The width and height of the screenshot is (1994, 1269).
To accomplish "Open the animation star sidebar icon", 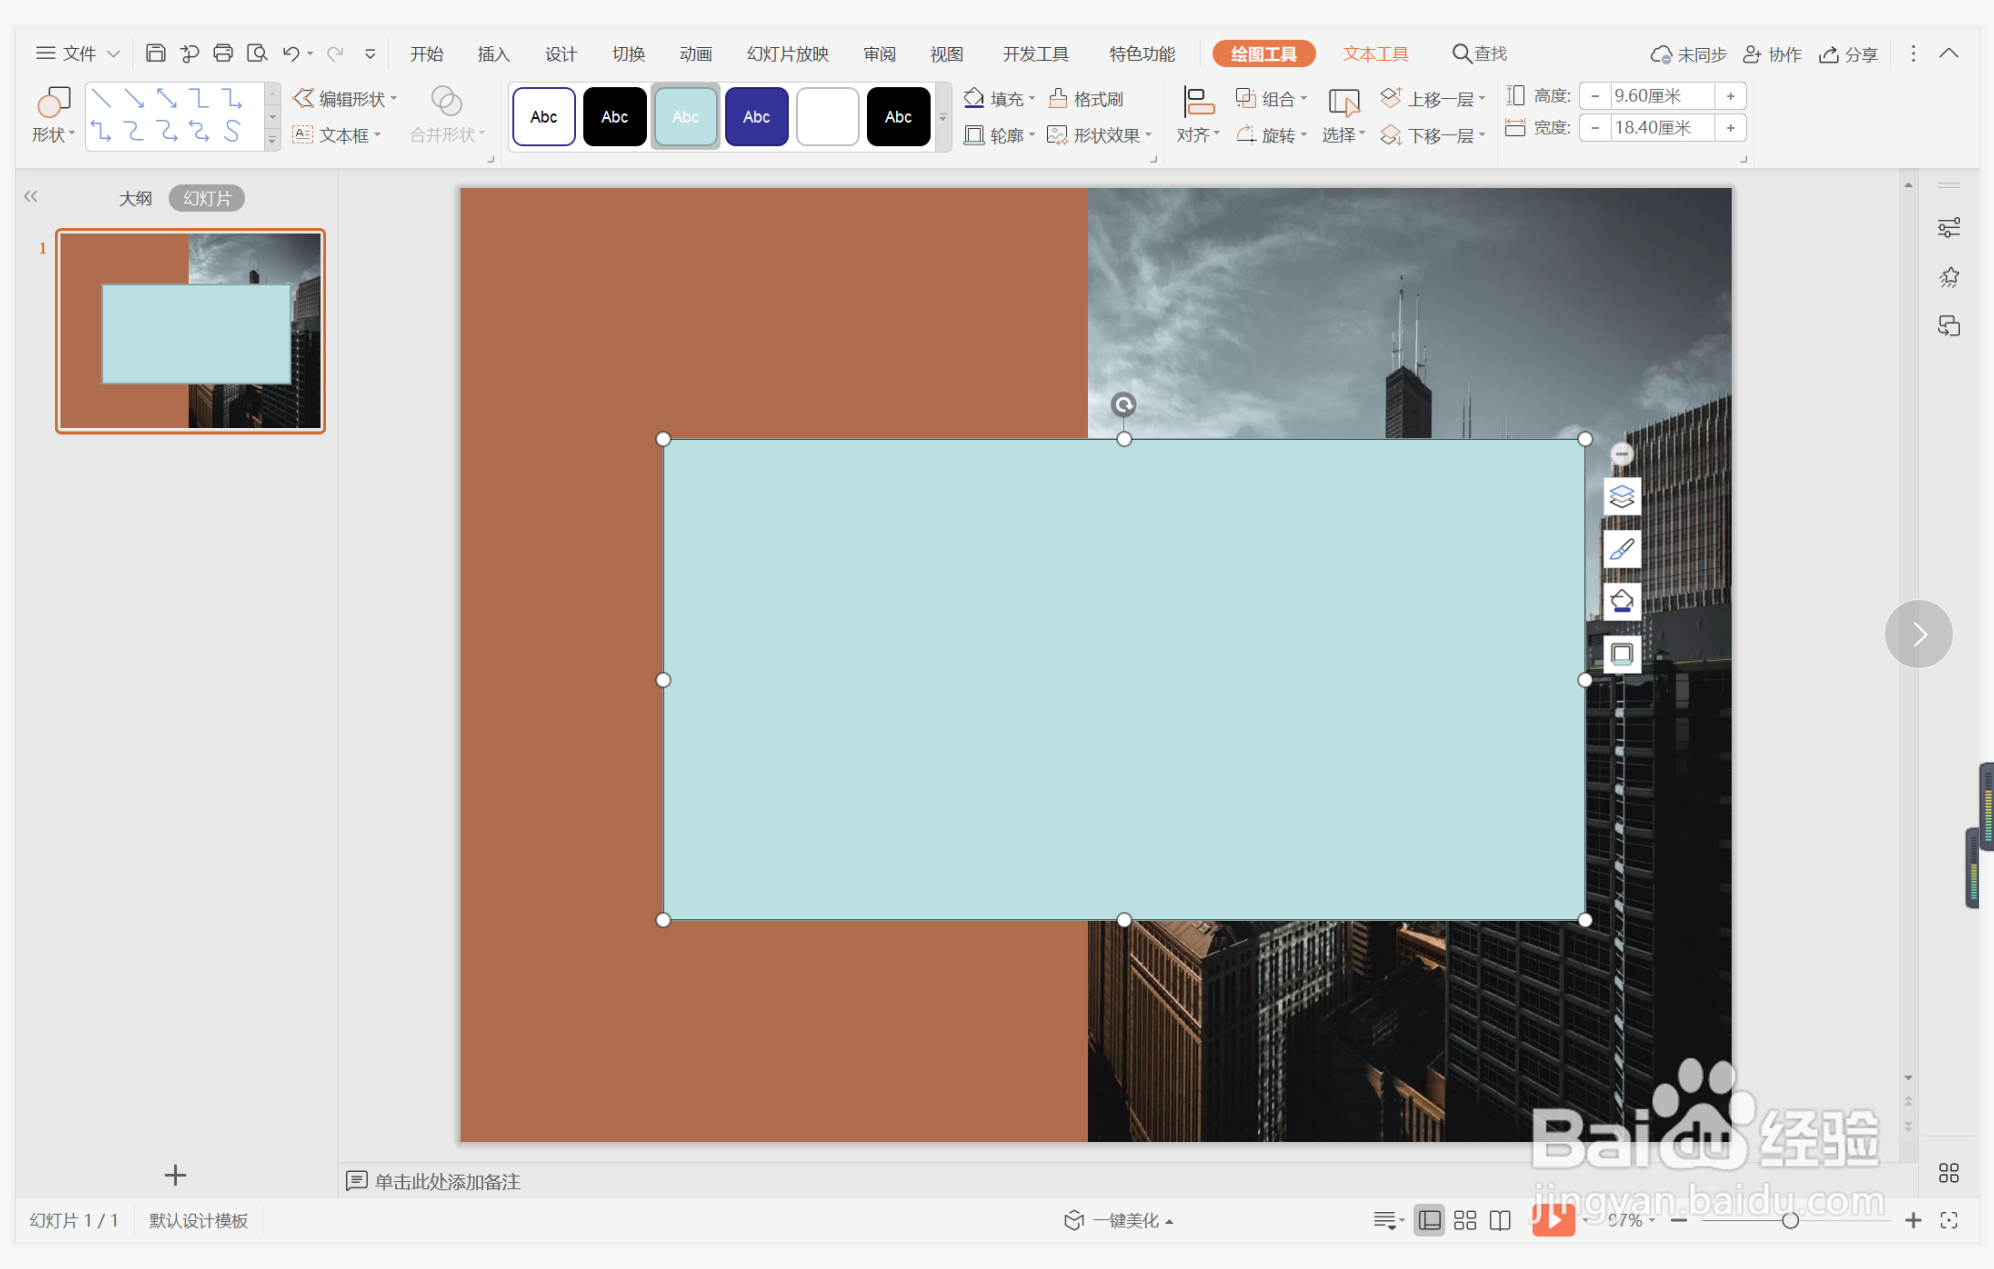I will pyautogui.click(x=1948, y=277).
